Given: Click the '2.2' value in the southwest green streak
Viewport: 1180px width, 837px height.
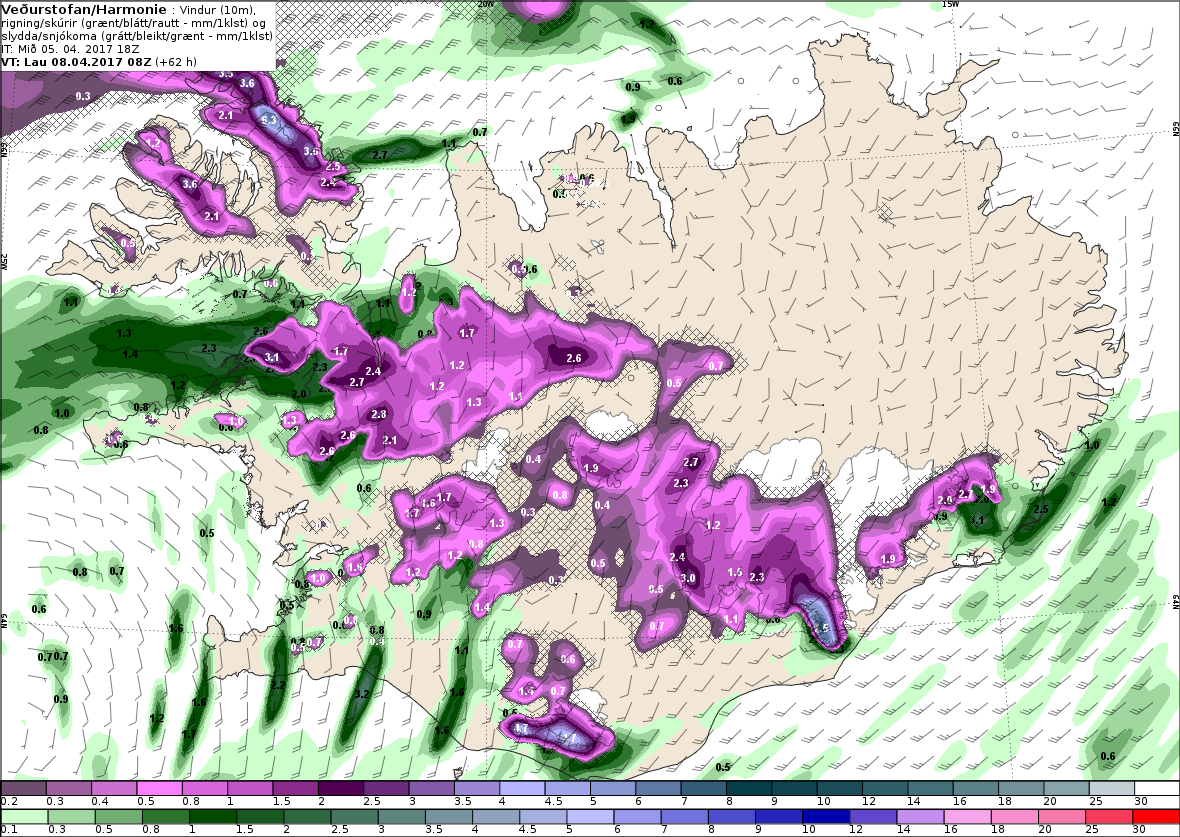Looking at the screenshot, I should click(x=278, y=685).
